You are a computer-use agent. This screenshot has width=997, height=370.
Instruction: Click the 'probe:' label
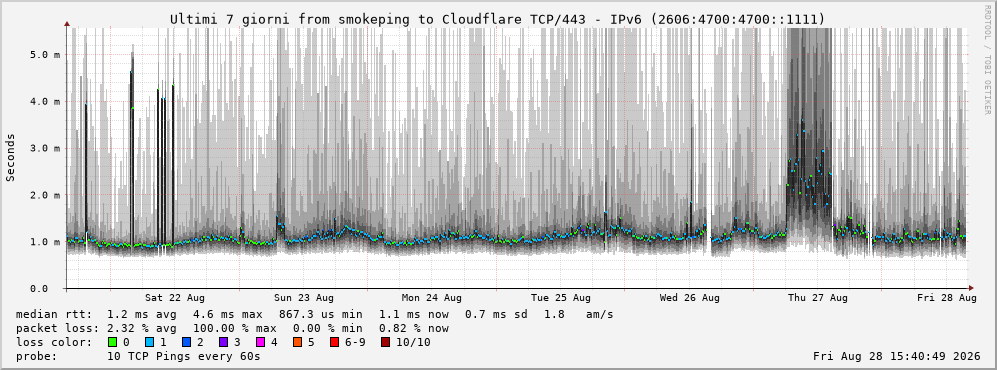pos(36,357)
